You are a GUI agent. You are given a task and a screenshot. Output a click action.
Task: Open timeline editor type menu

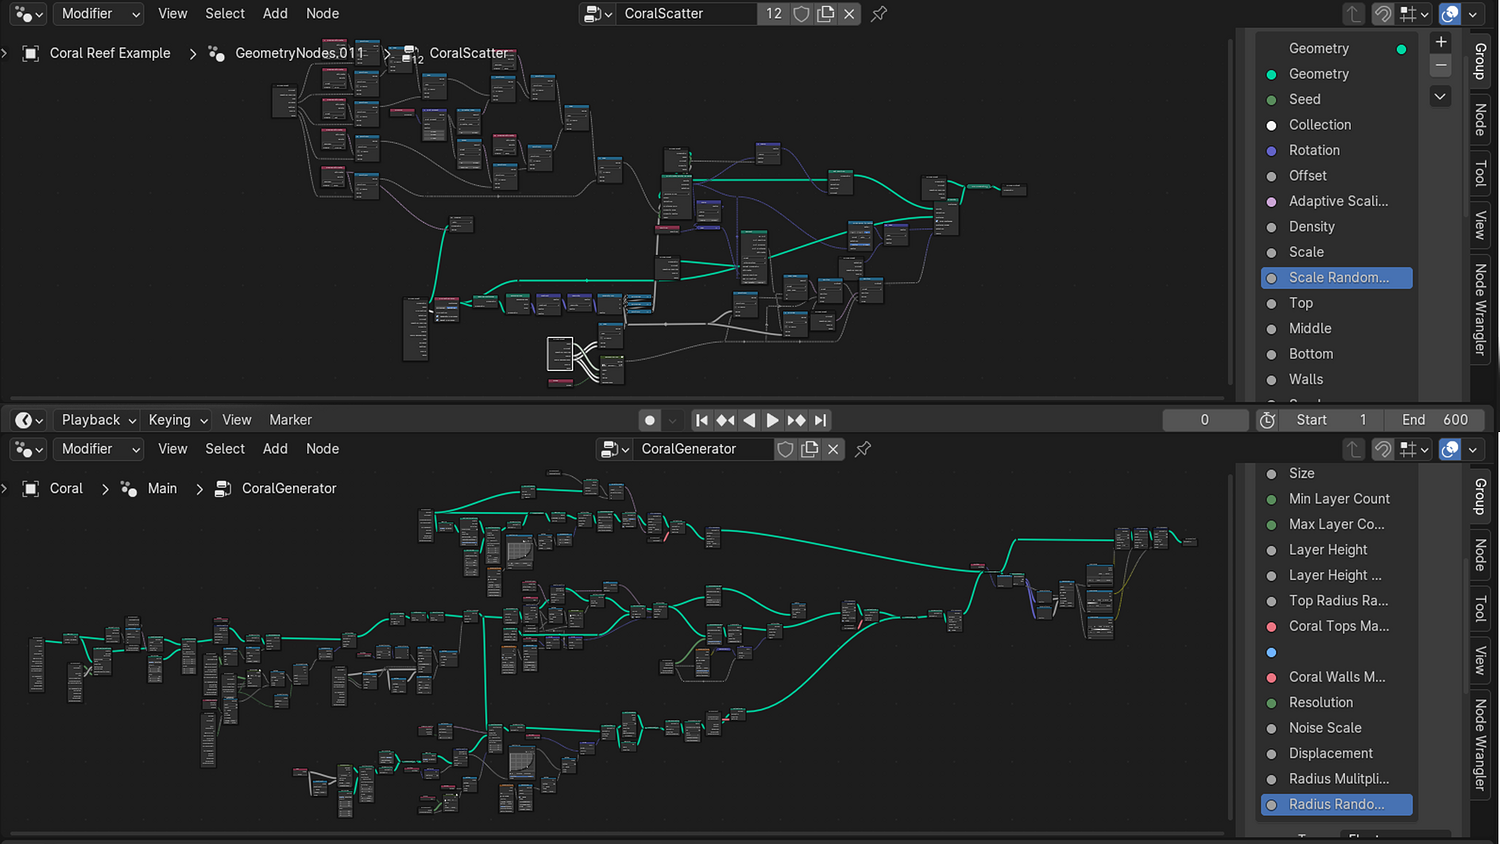[x=29, y=420]
